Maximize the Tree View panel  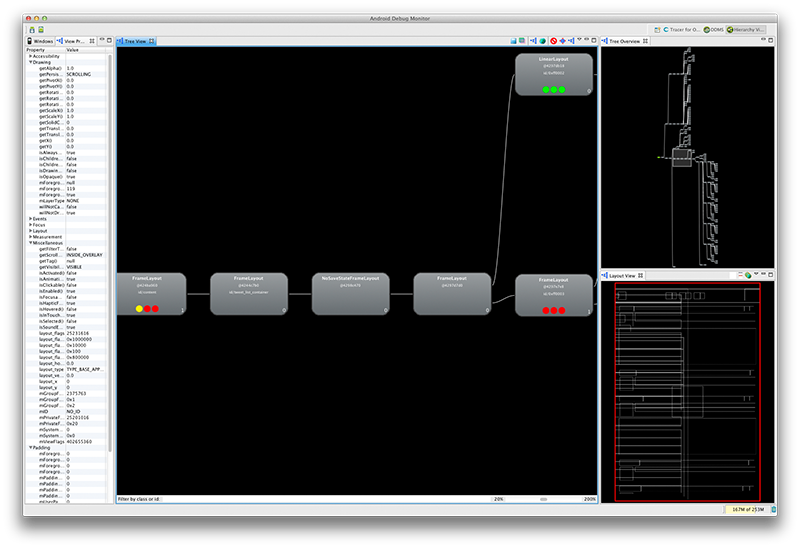(594, 40)
